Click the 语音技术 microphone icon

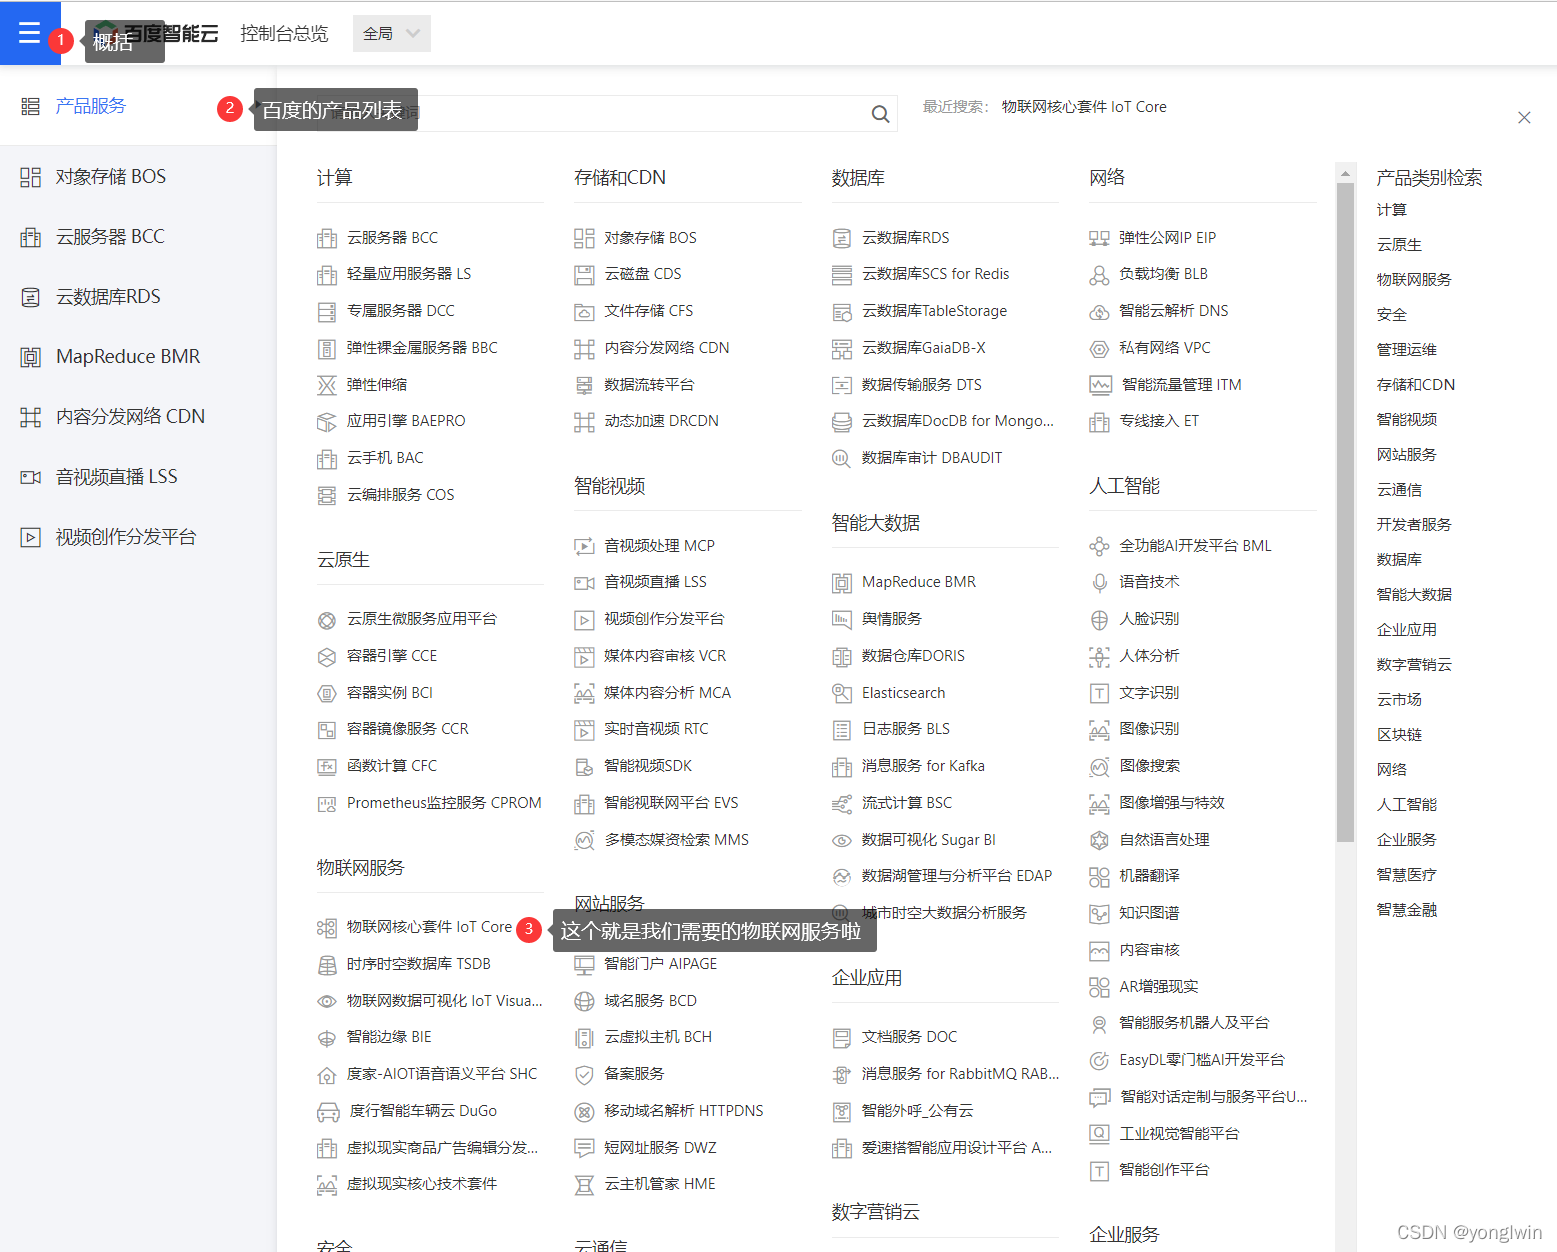[x=1099, y=583]
